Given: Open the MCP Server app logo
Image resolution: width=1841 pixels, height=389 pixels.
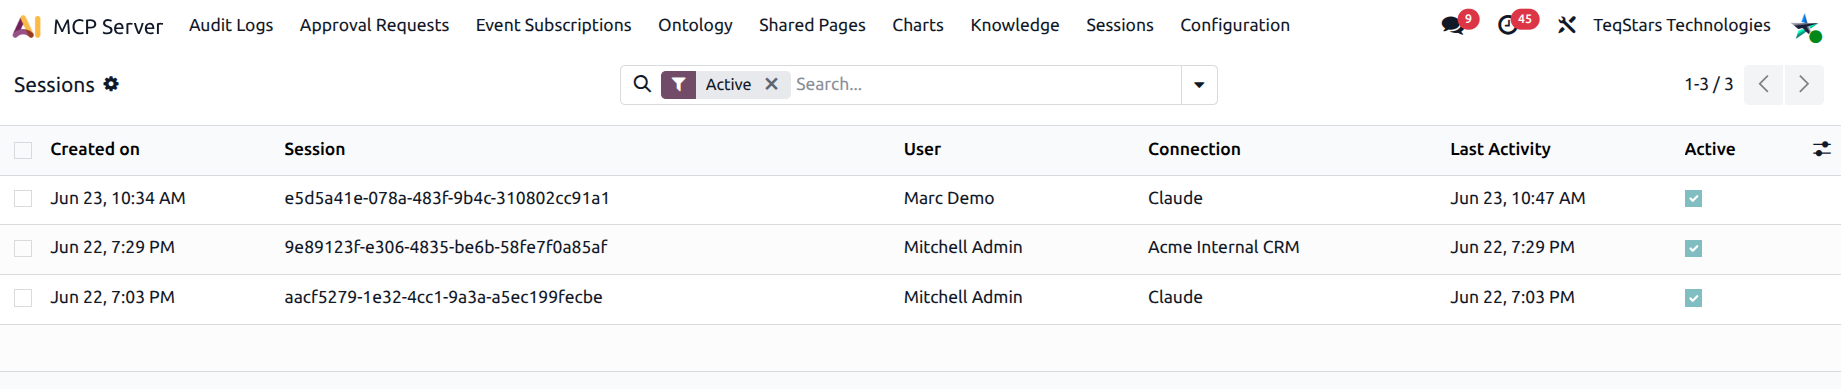Looking at the screenshot, I should (27, 26).
